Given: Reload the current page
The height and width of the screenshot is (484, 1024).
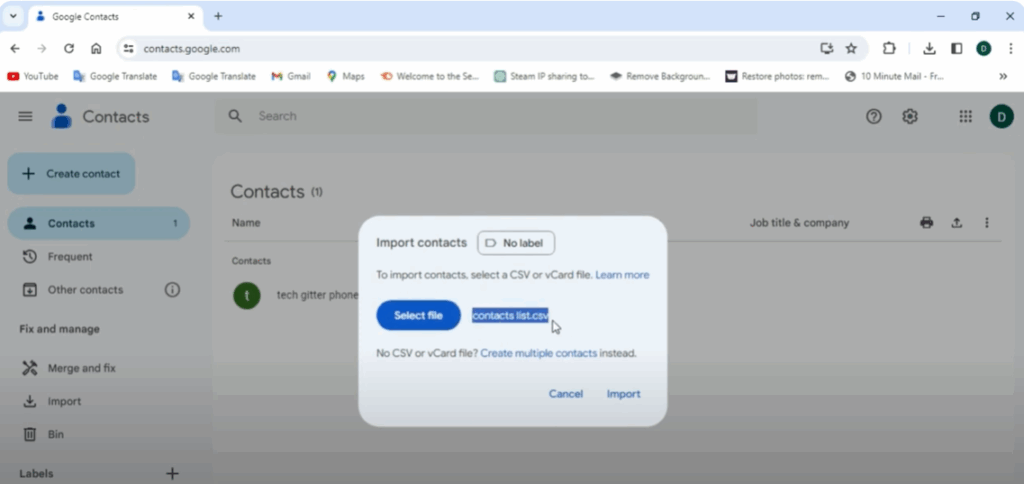Looking at the screenshot, I should tap(69, 48).
